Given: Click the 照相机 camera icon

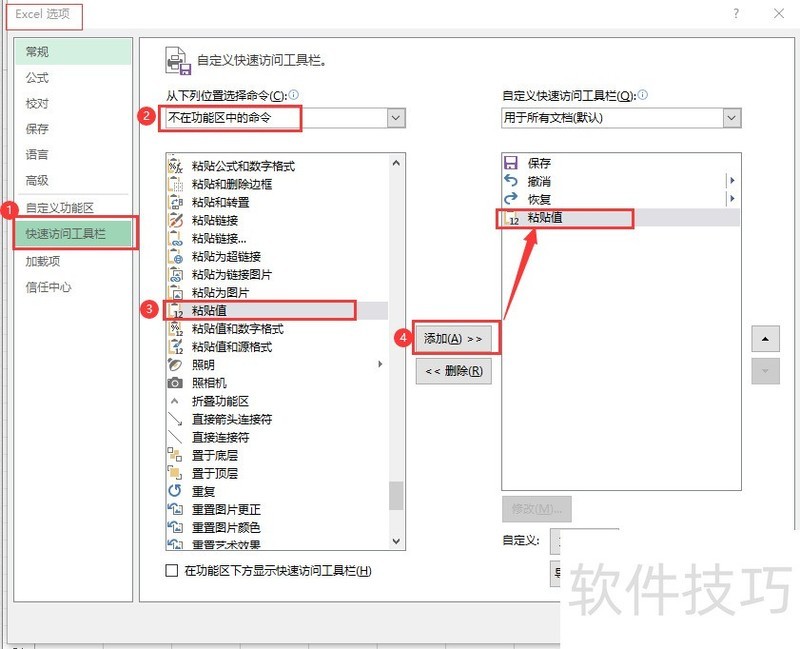Looking at the screenshot, I should pos(175,383).
